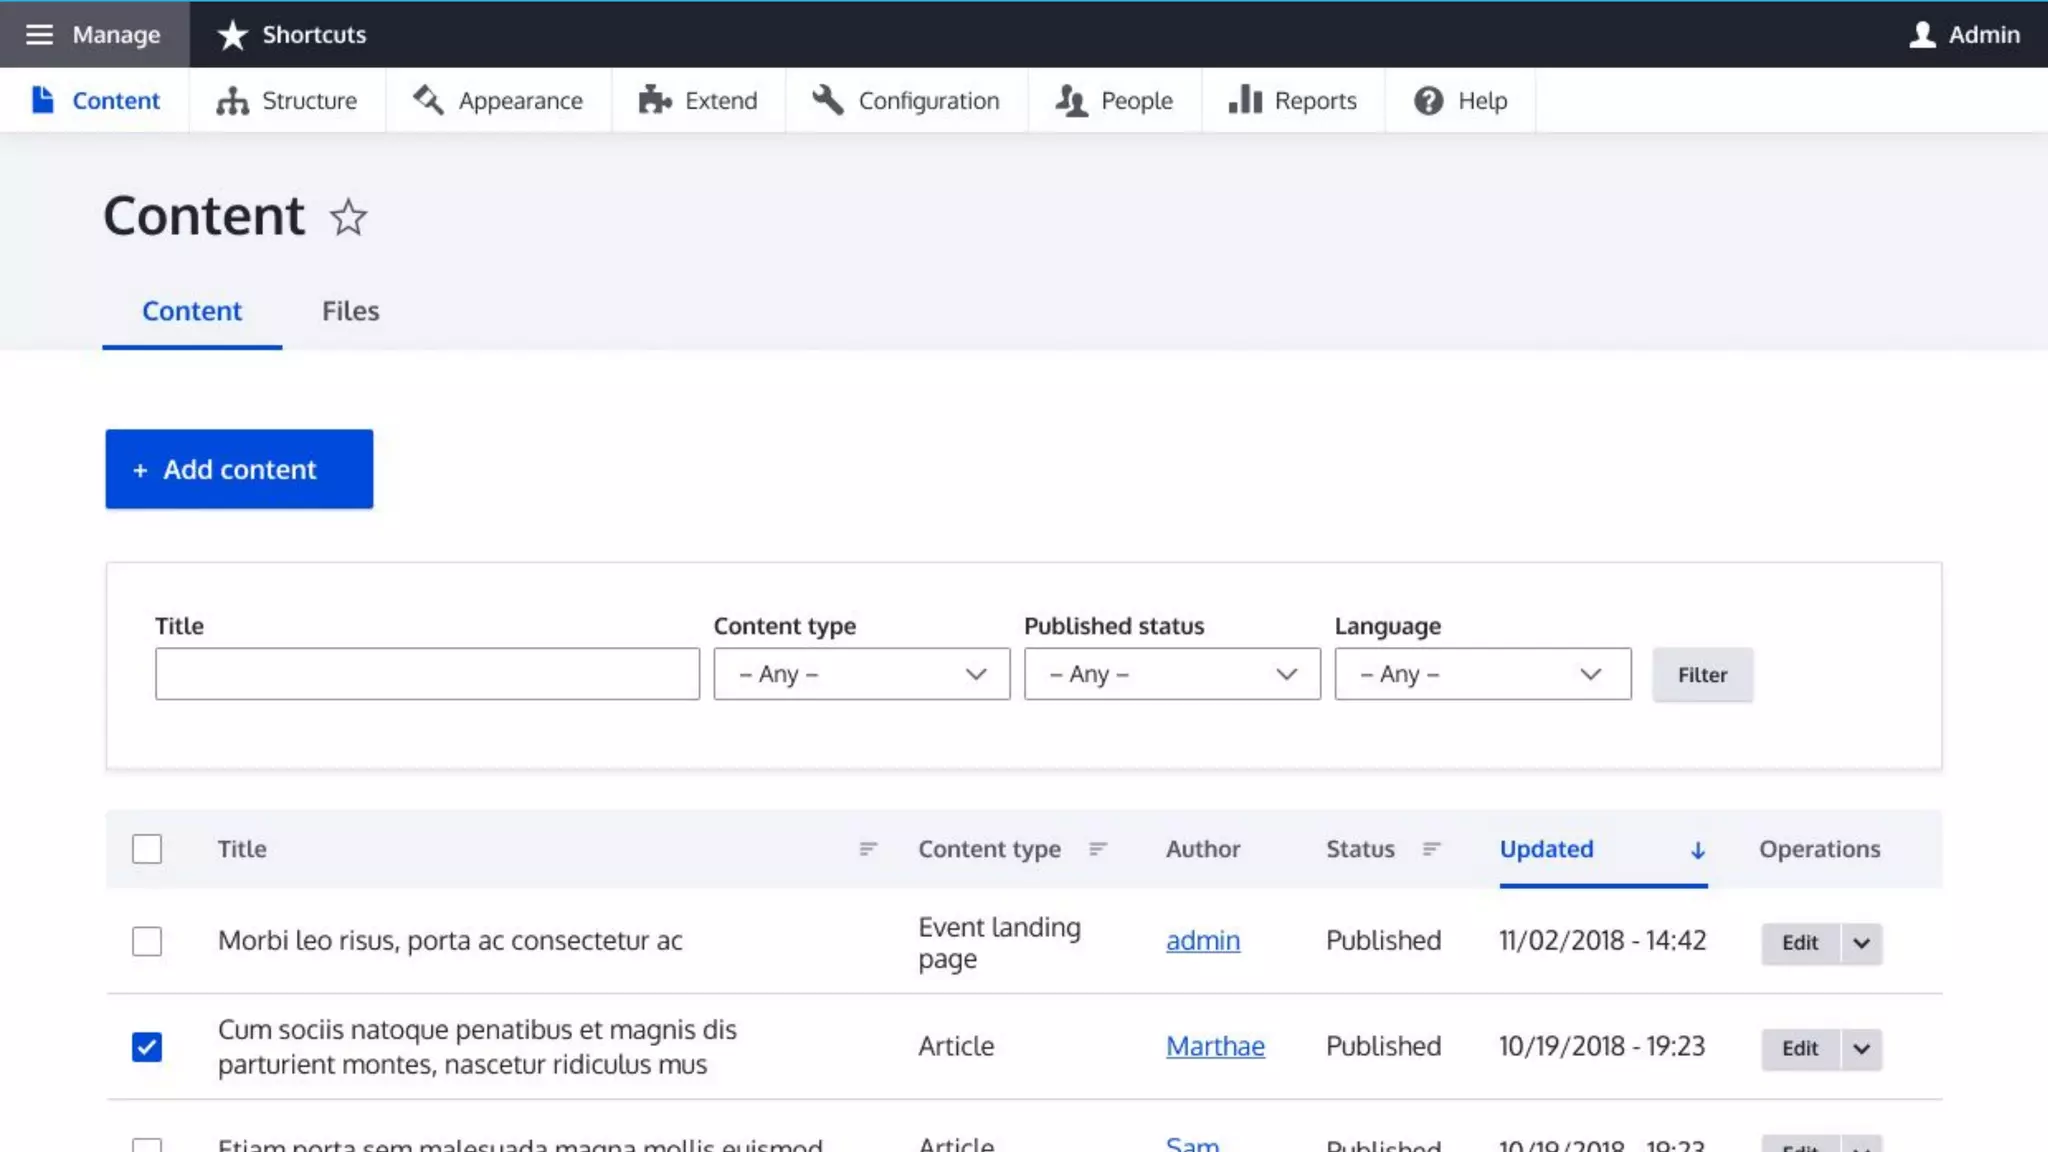Viewport: 2048px width, 1152px height.
Task: Open the Marthae author link
Action: (x=1215, y=1046)
